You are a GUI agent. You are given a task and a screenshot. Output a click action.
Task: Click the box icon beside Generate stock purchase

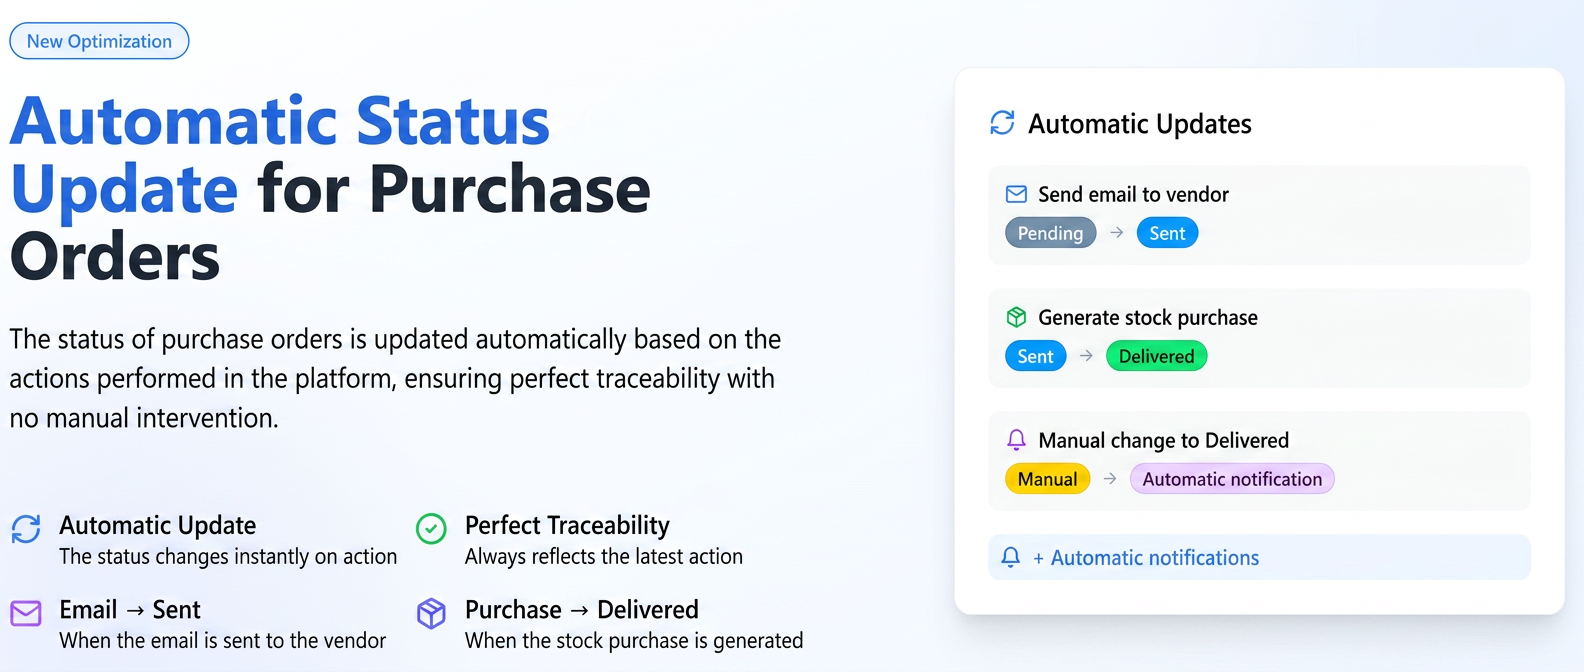(x=1016, y=317)
